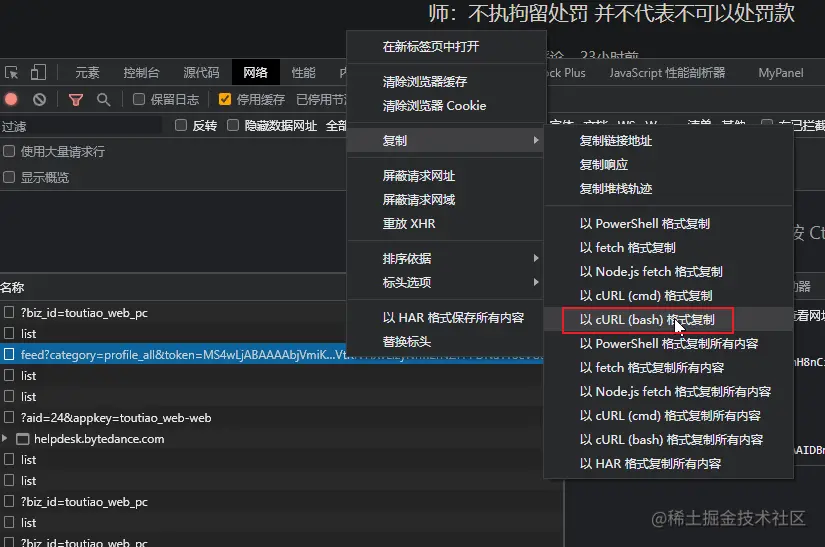Image resolution: width=825 pixels, height=547 pixels.
Task: Uncheck the 停用缓存 checkbox
Action: point(225,99)
